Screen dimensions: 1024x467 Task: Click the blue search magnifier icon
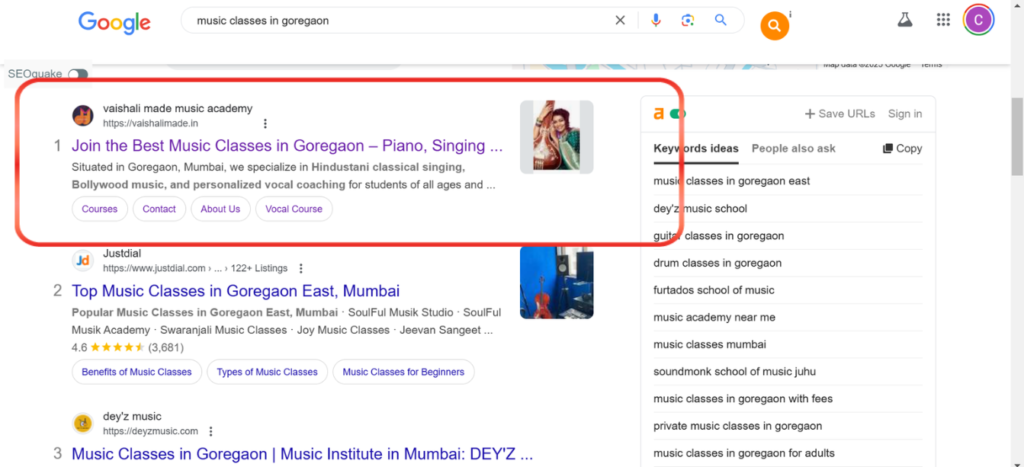click(x=720, y=20)
